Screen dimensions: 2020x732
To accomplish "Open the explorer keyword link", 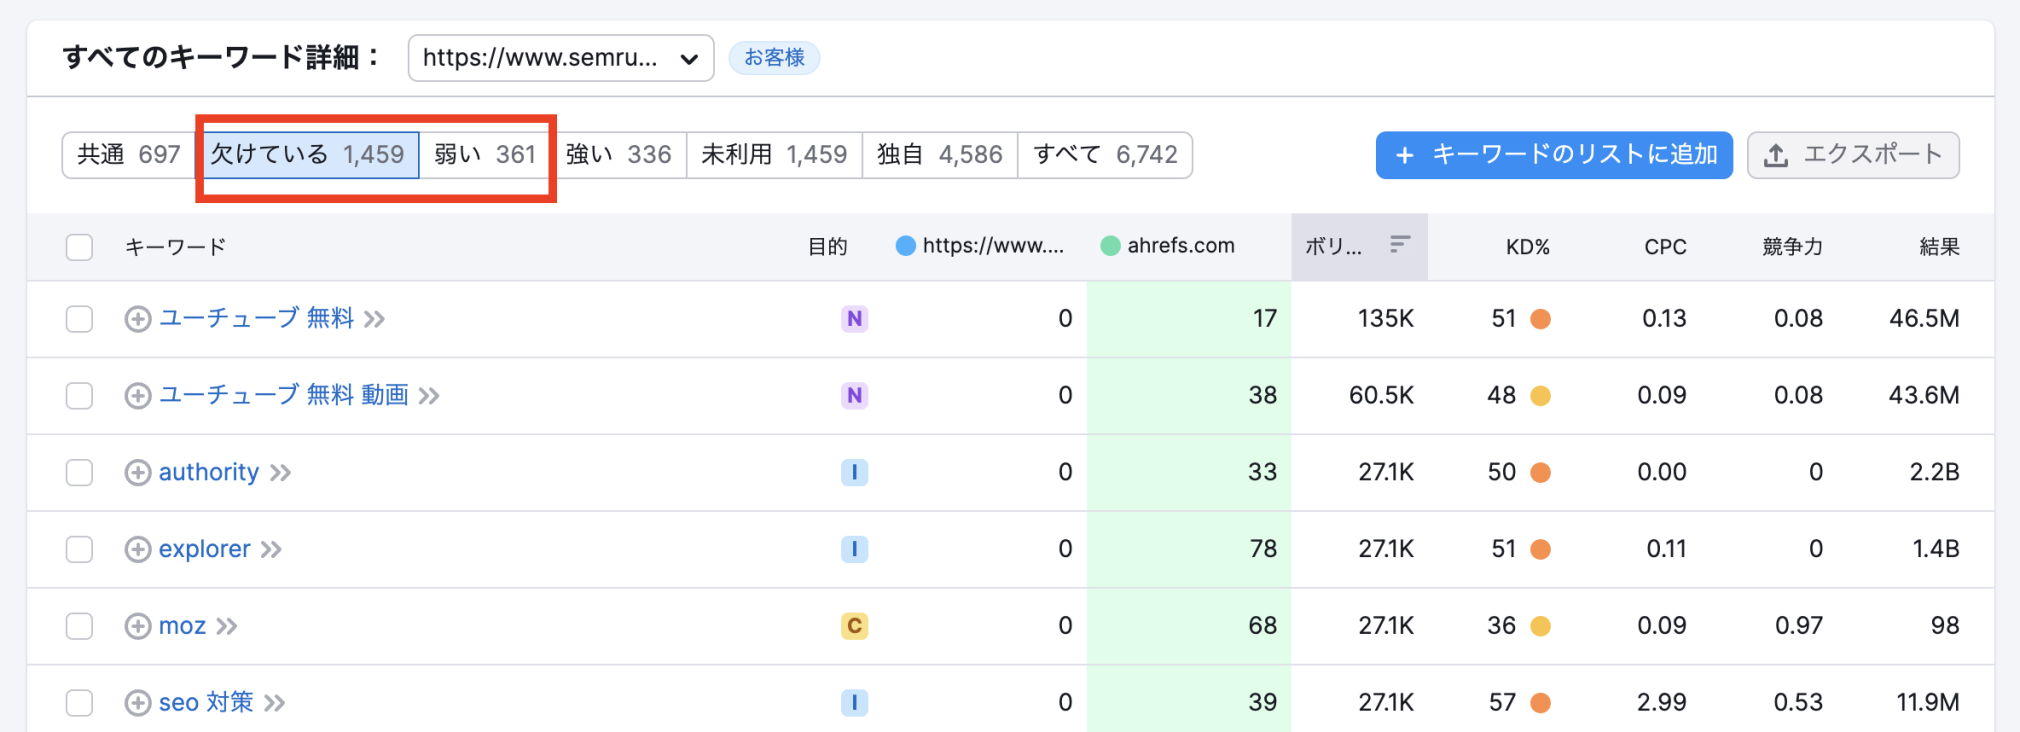I will pos(205,549).
